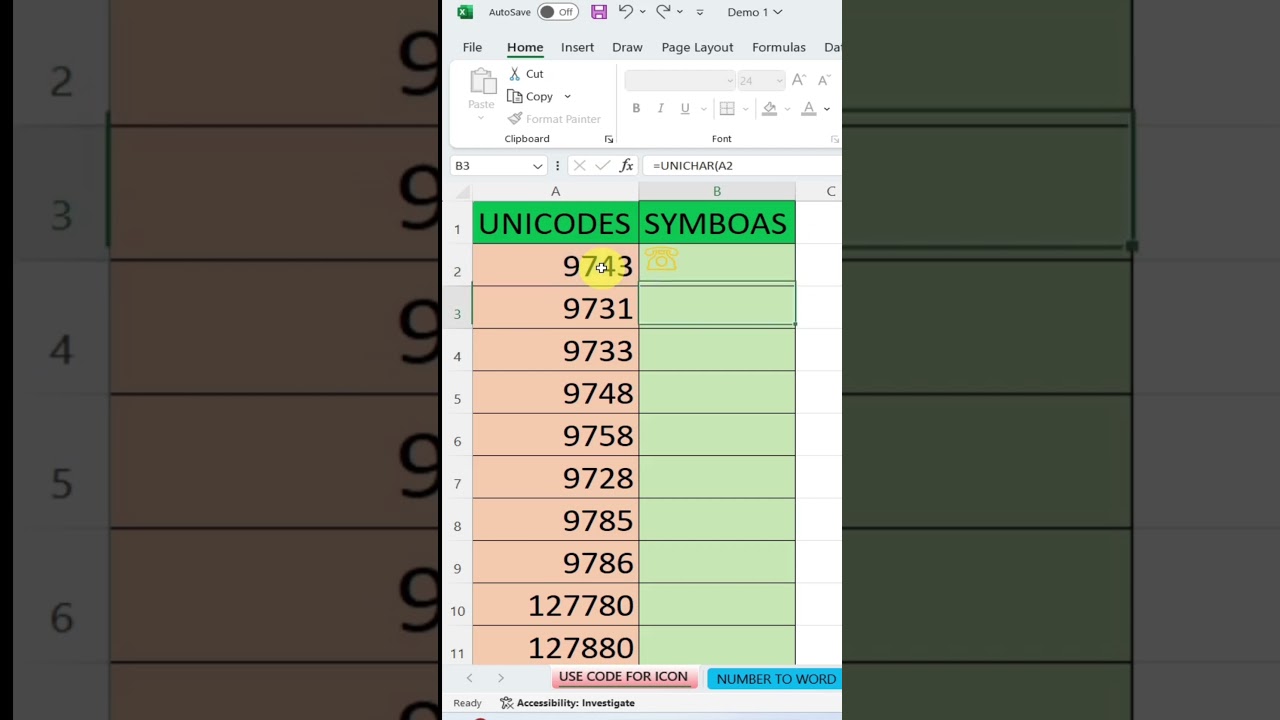Paste clipboard contents with Paste icon

coord(481,82)
